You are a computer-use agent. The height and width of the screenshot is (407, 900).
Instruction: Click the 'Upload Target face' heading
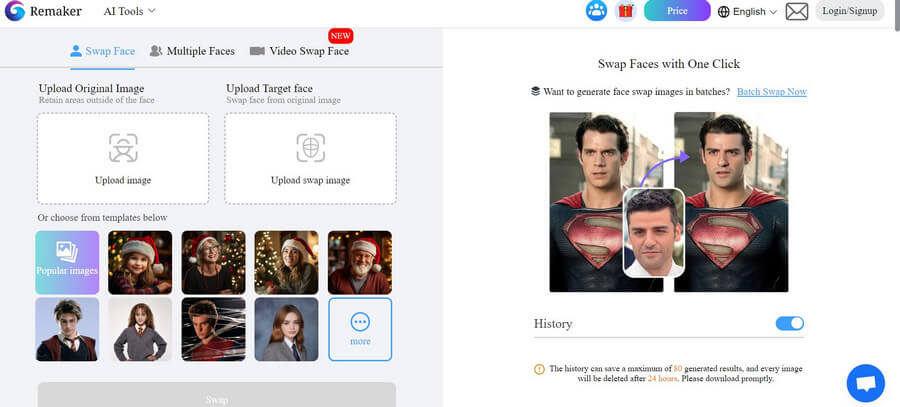pos(269,88)
